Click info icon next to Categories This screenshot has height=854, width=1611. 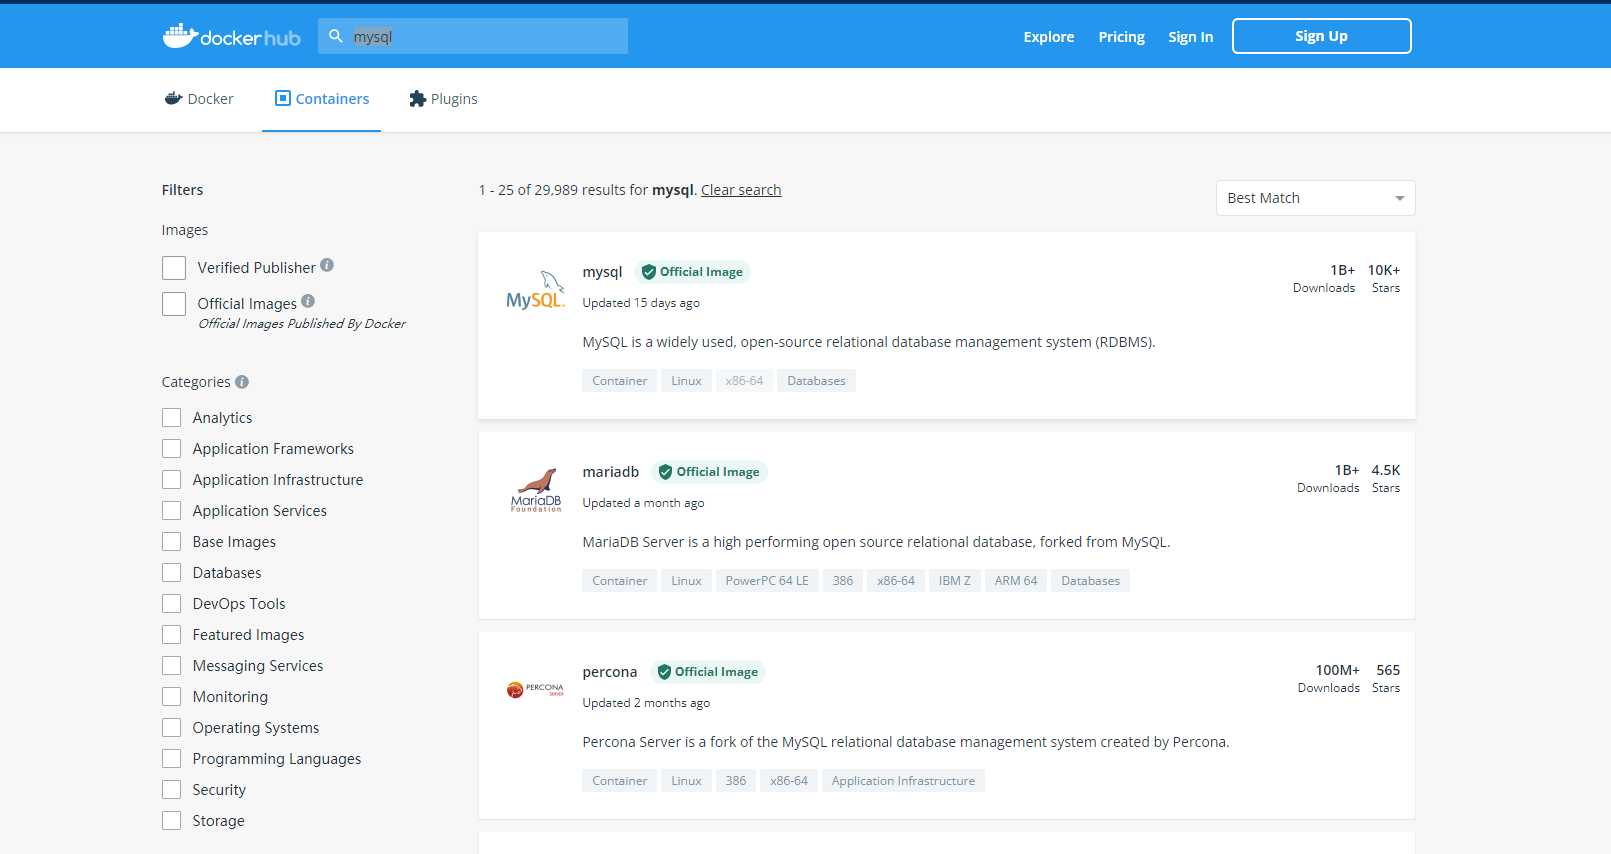pos(242,382)
